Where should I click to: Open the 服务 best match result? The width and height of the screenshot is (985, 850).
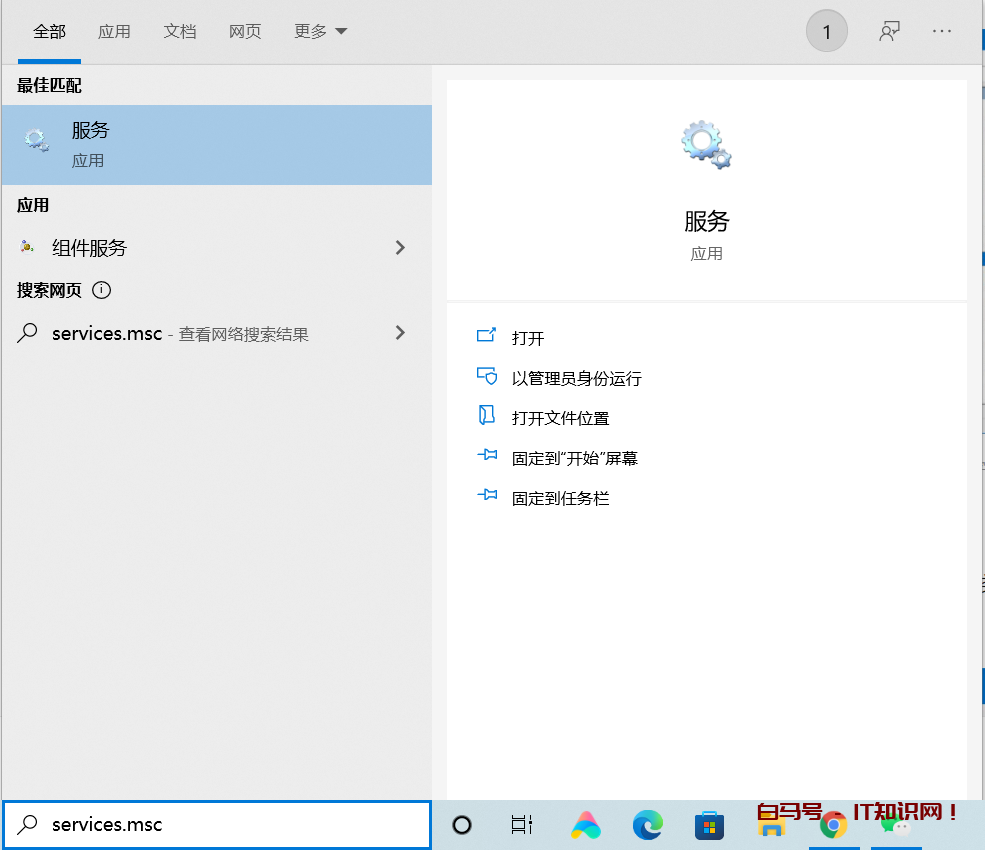pos(215,145)
